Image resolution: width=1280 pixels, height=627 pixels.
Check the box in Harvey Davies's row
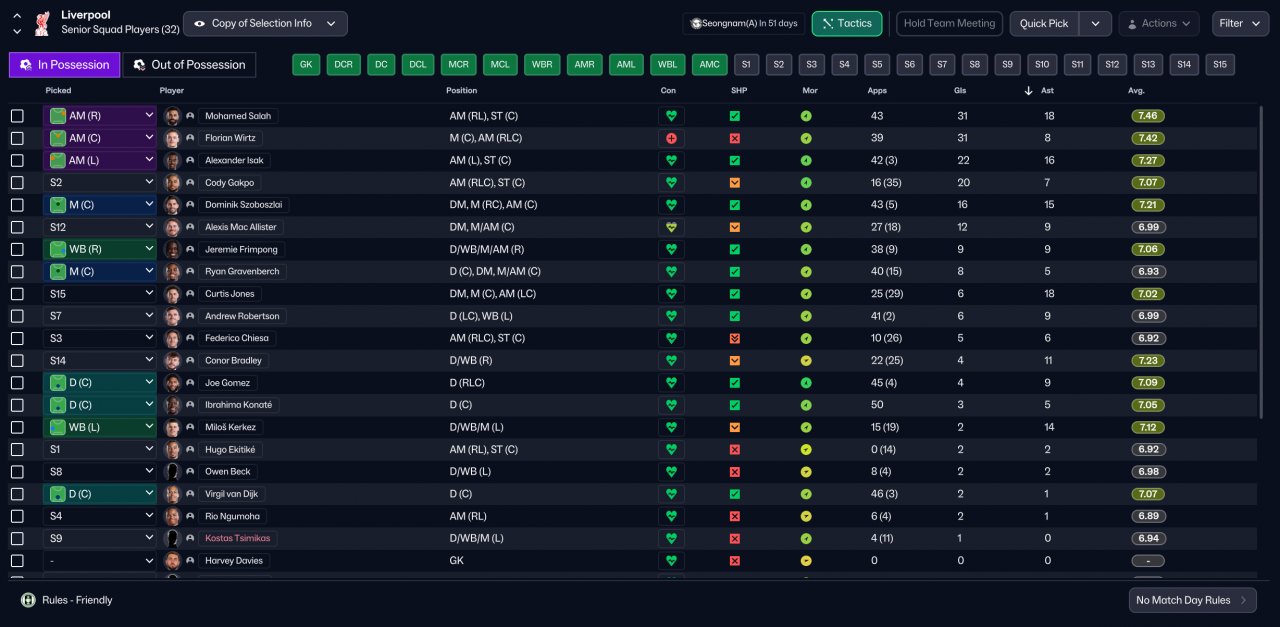pos(17,561)
